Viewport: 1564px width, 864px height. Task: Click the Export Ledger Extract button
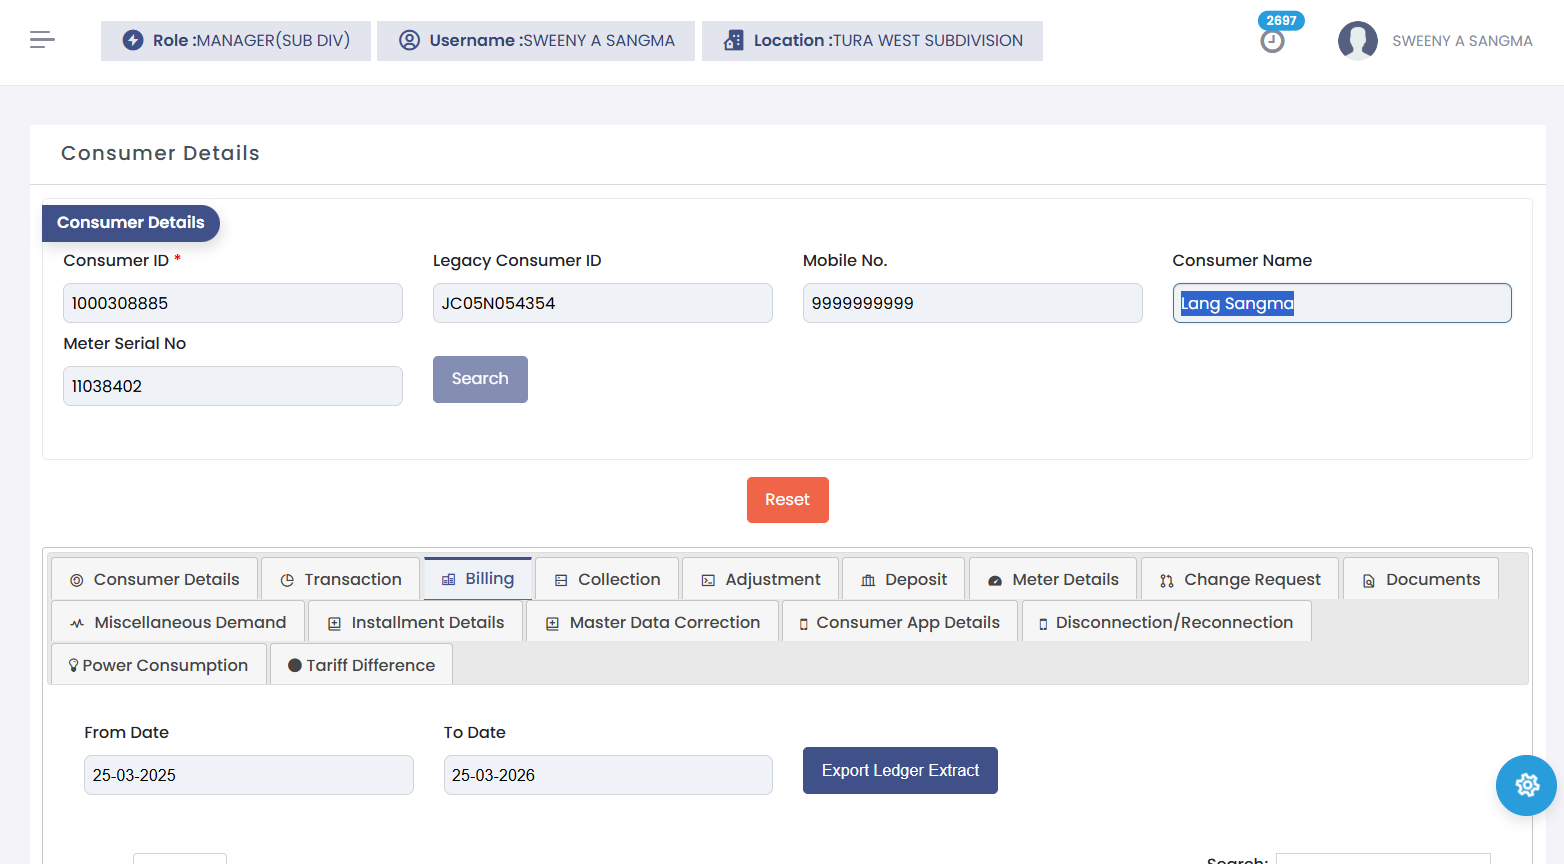[x=900, y=770]
